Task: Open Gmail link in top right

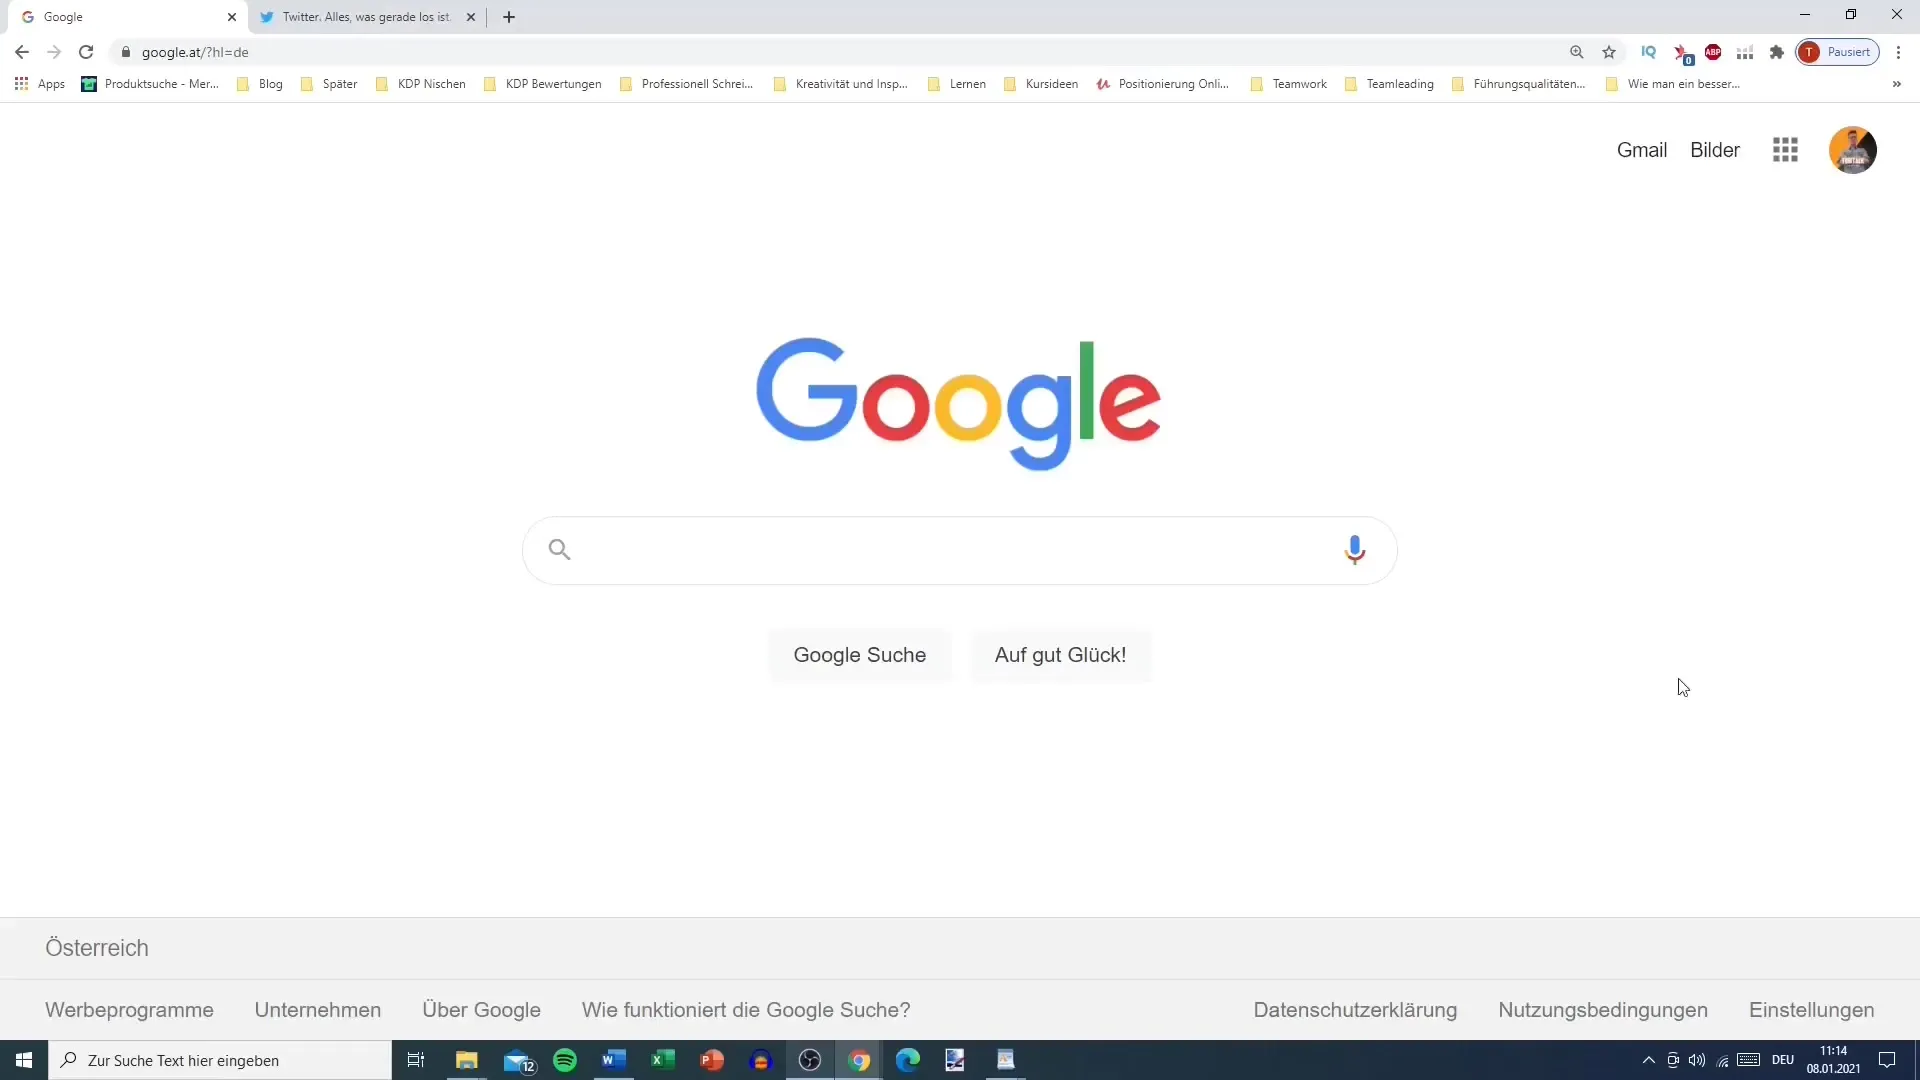Action: point(1642,149)
